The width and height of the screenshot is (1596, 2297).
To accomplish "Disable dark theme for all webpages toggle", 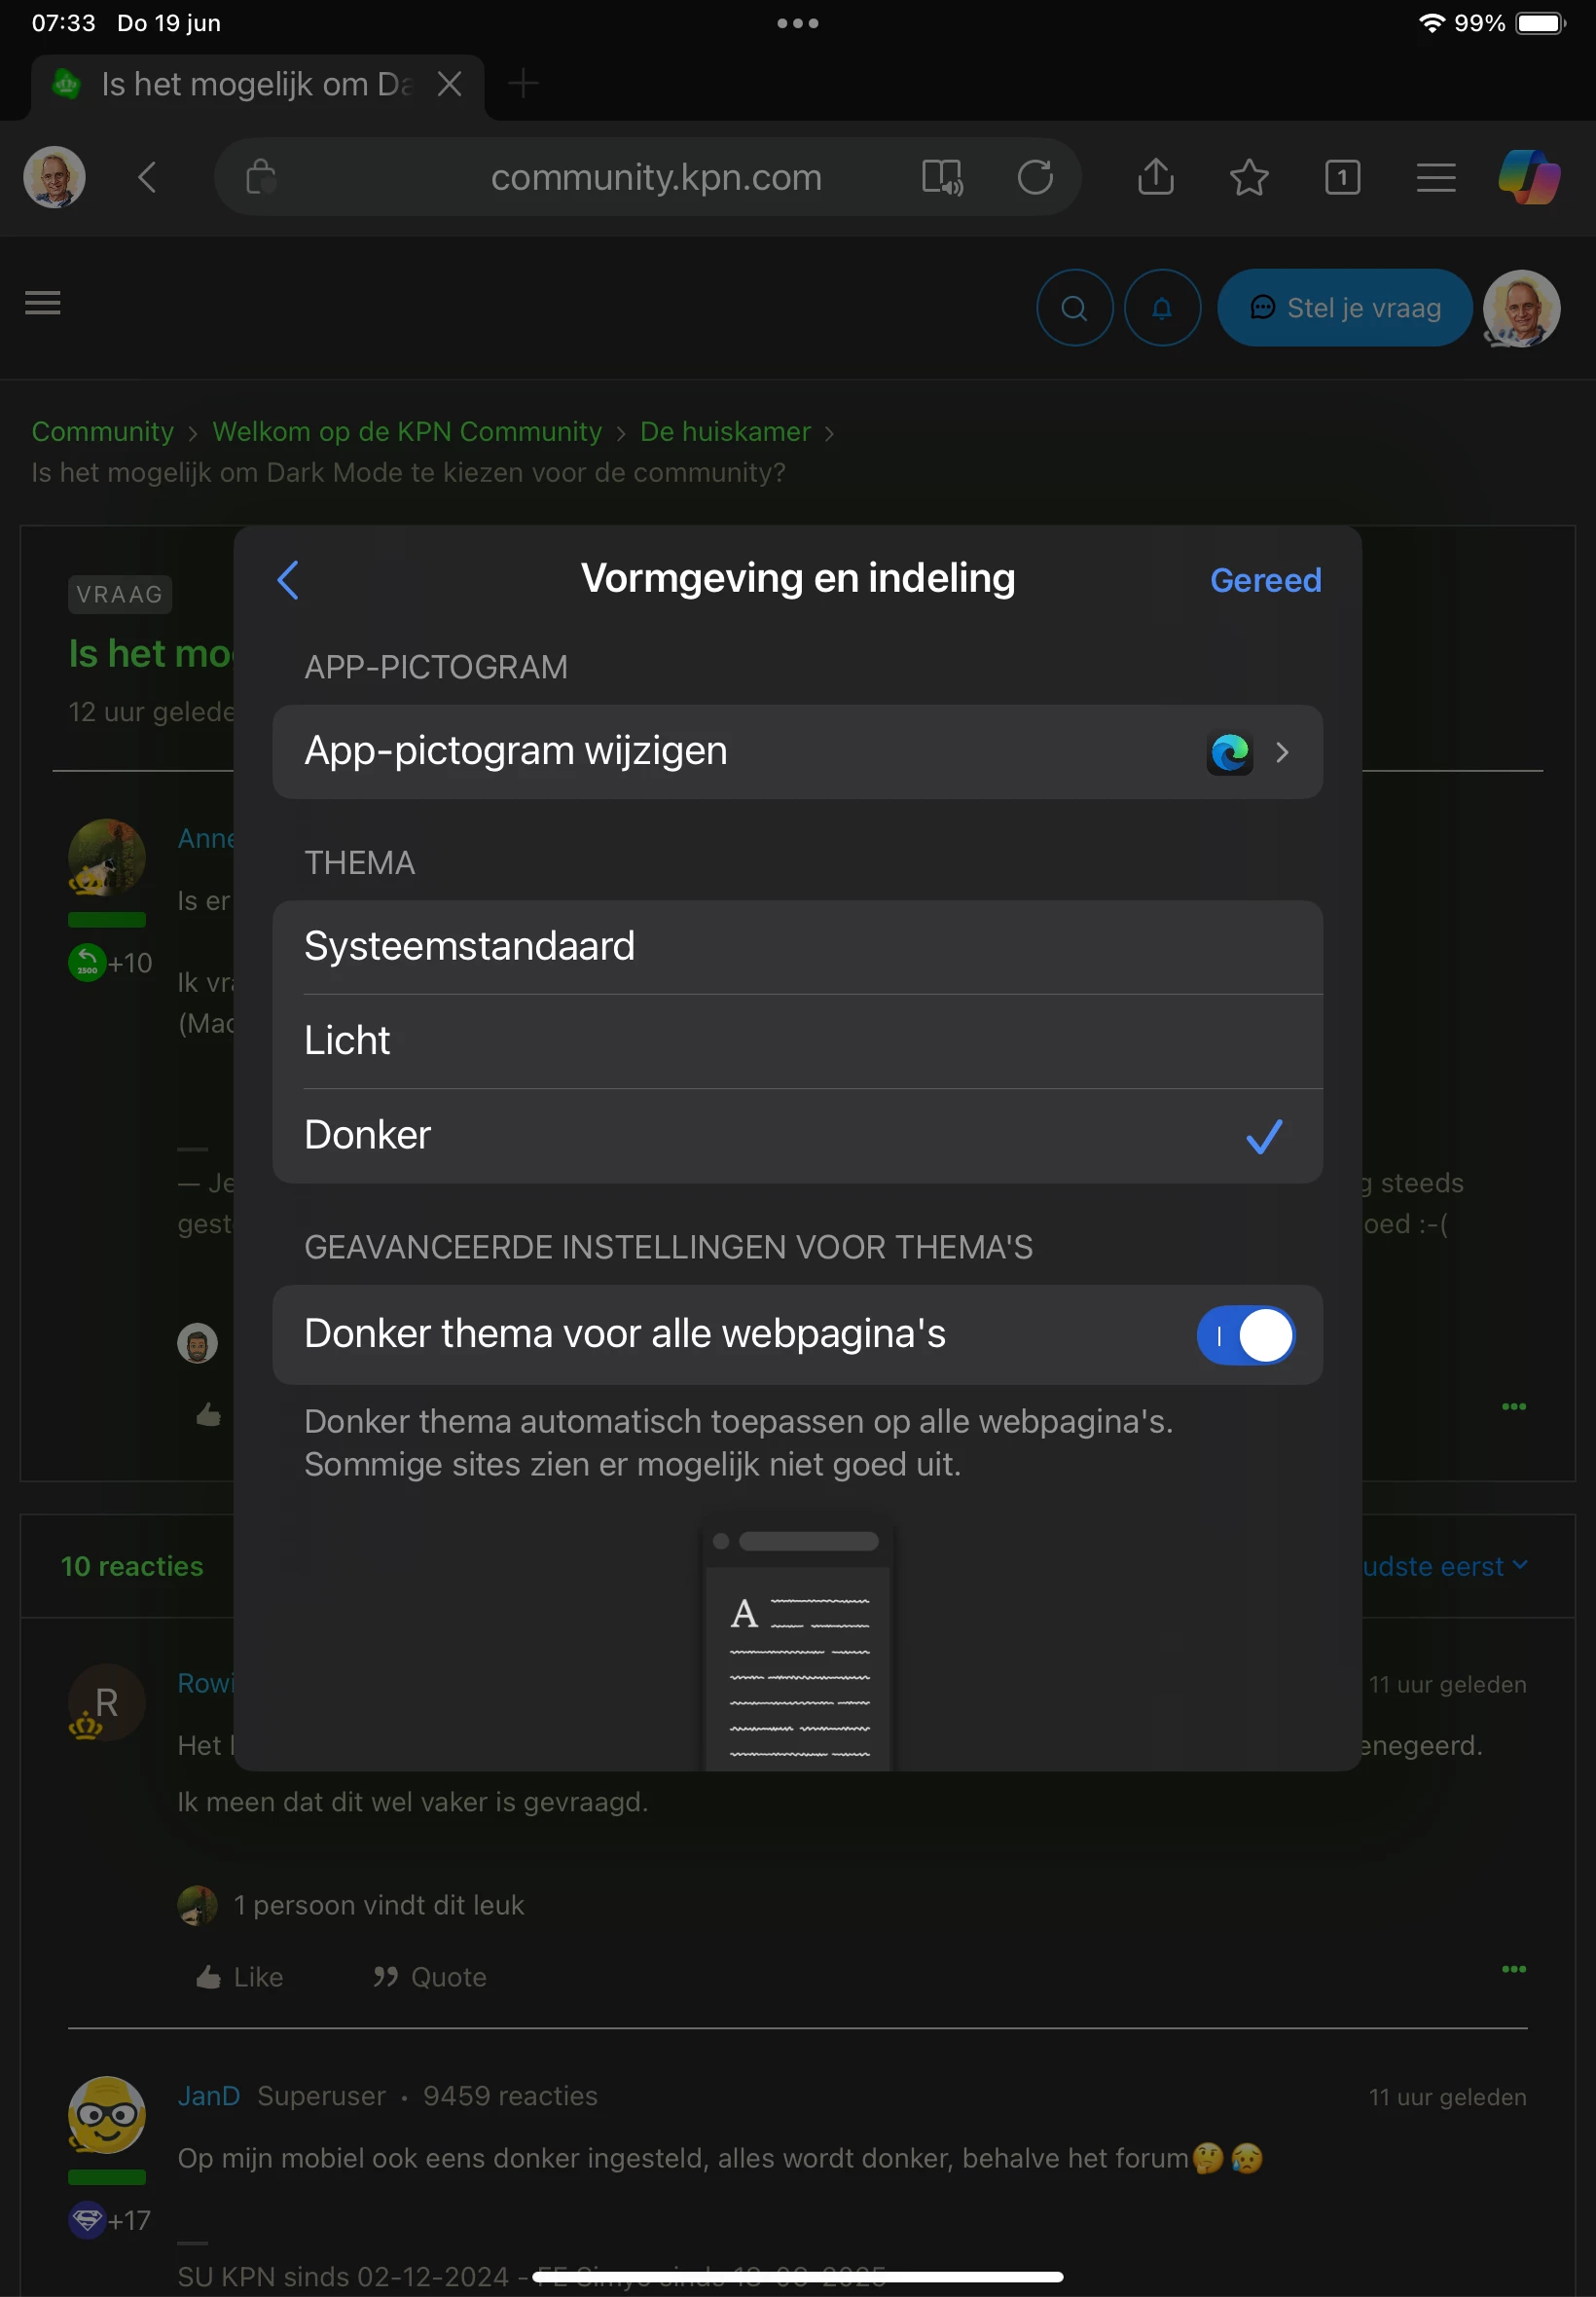I will [1245, 1335].
